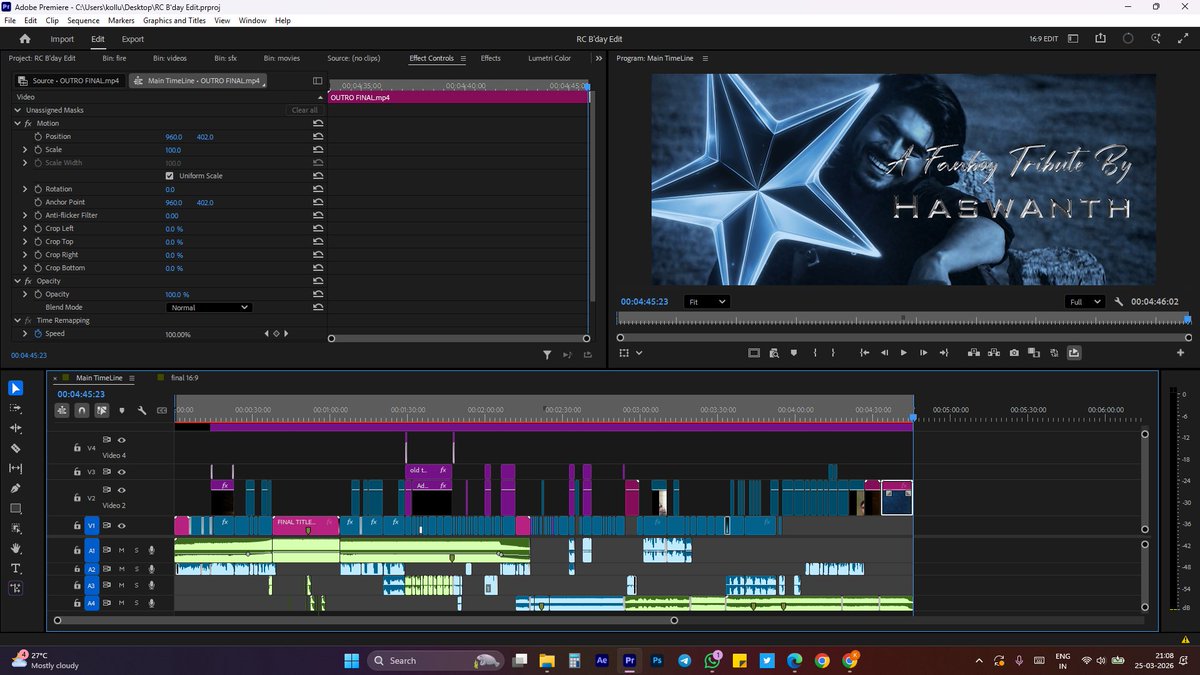1200x675 pixels.
Task: Click Add Marker in Program monitor
Action: (794, 352)
